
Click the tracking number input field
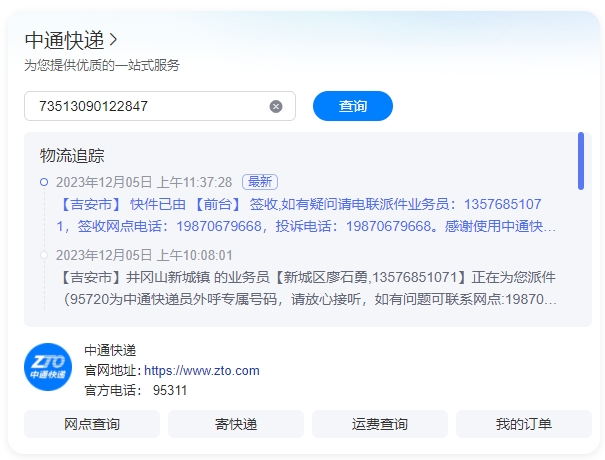(160, 106)
